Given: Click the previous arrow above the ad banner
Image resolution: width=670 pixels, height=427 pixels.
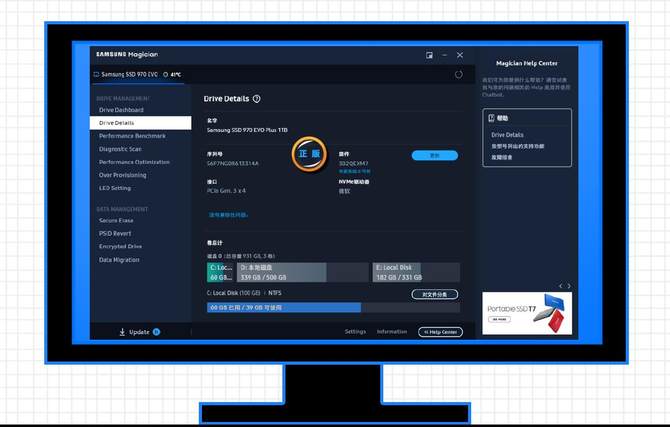Looking at the screenshot, I should click(560, 286).
